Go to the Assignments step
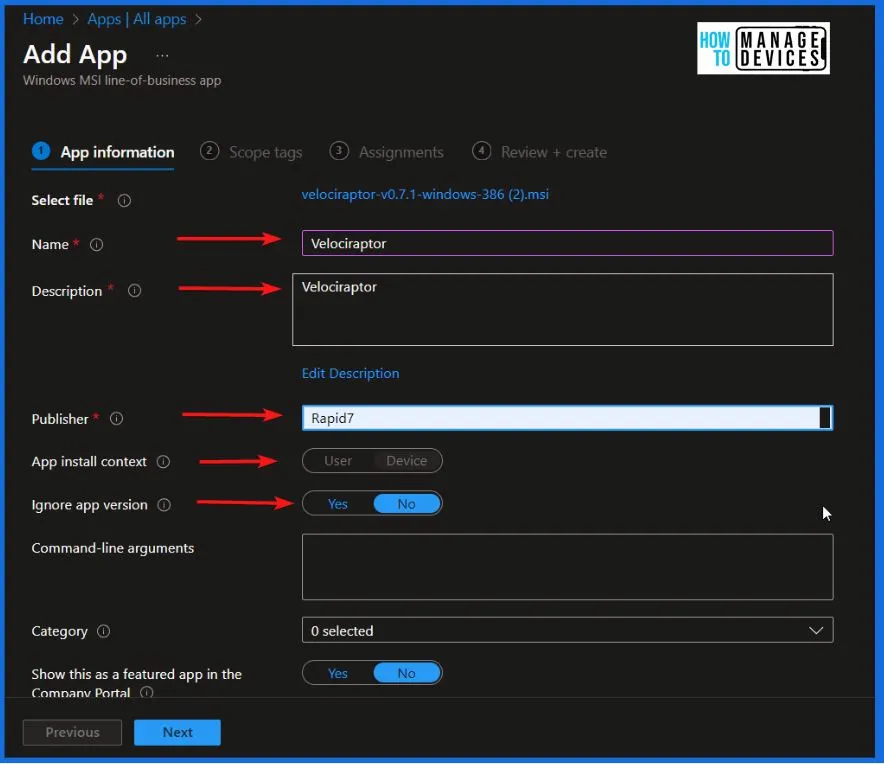 387,152
